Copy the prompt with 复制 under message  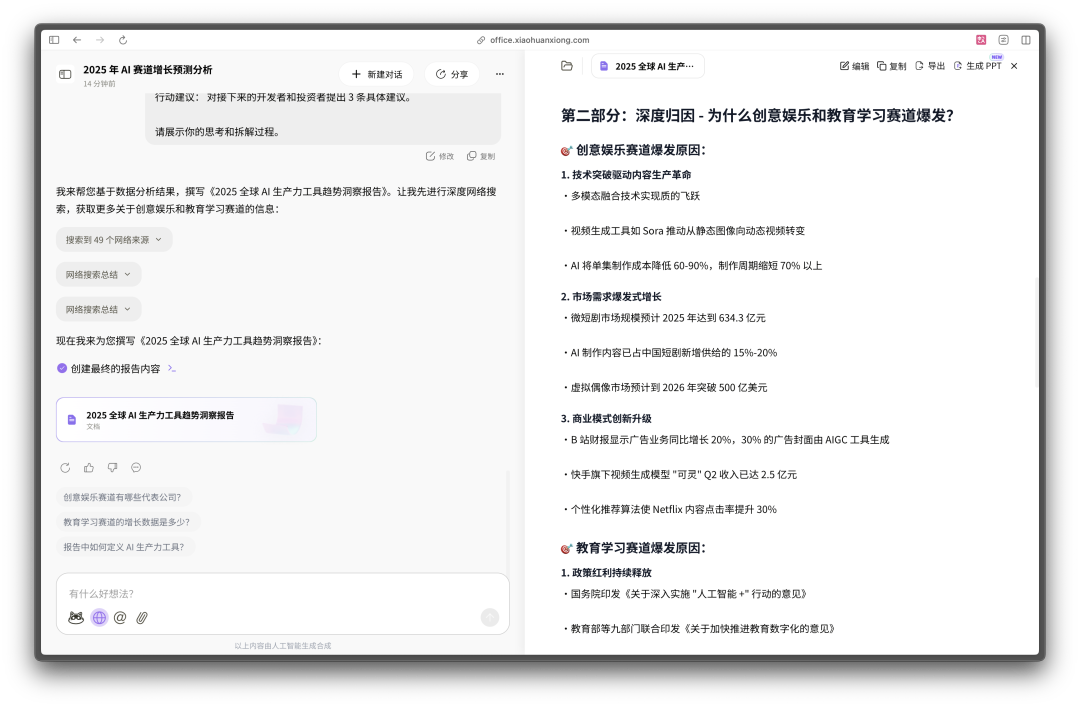[481, 156]
